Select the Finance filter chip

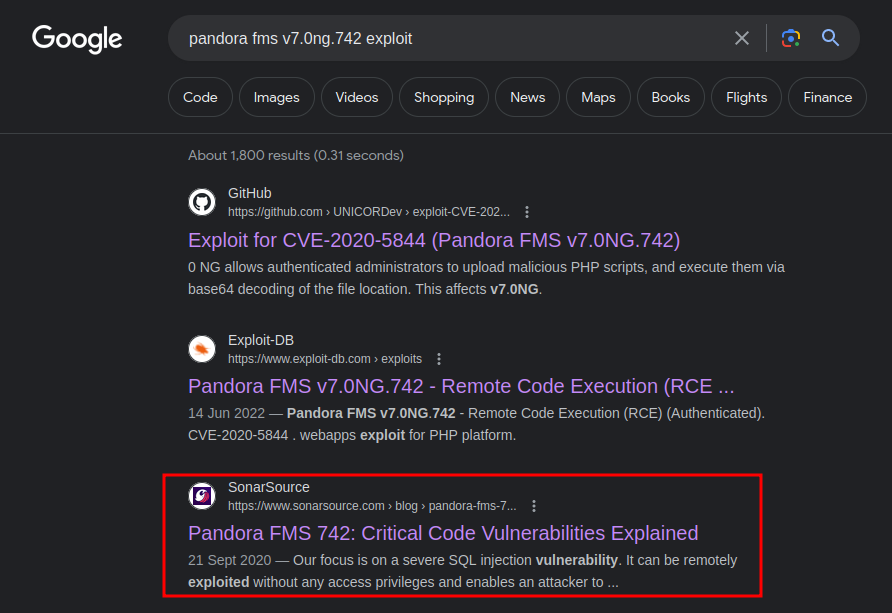[x=827, y=97]
